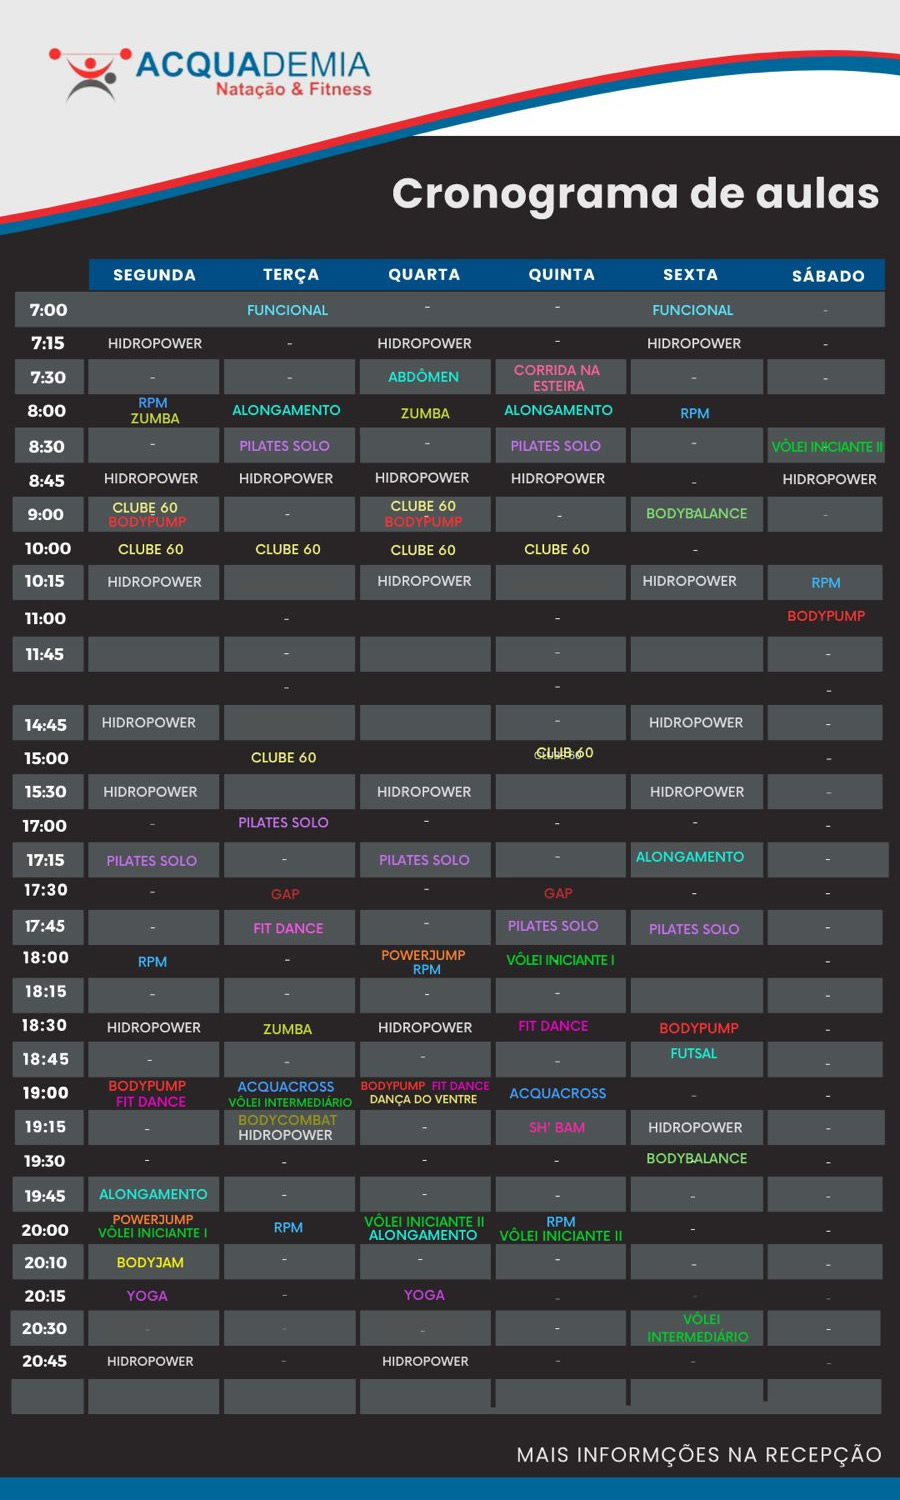Click VÔLEI INICIANTE II on Sábado
Image resolution: width=900 pixels, height=1500 pixels.
tap(826, 447)
